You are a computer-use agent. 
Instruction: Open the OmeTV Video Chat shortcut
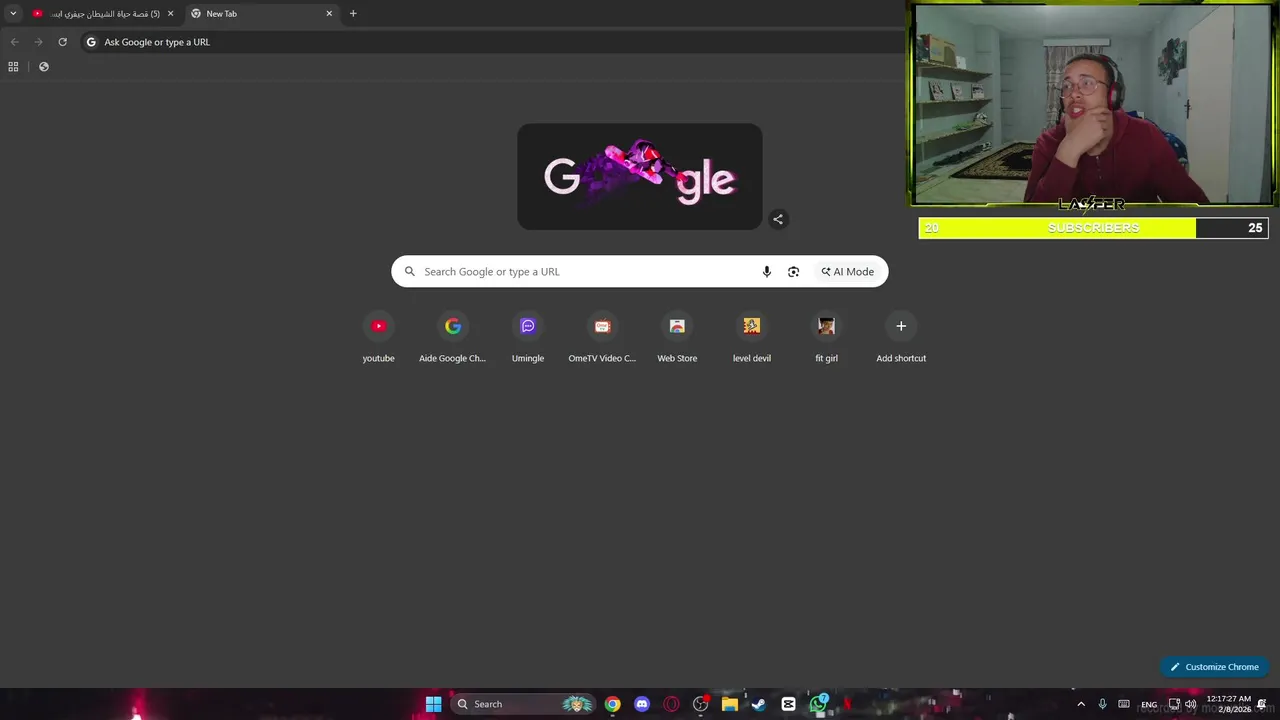pyautogui.click(x=602, y=338)
